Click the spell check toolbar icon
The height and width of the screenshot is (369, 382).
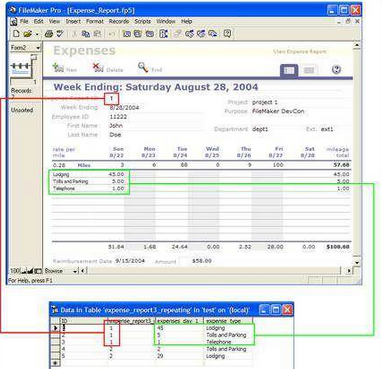(60, 34)
